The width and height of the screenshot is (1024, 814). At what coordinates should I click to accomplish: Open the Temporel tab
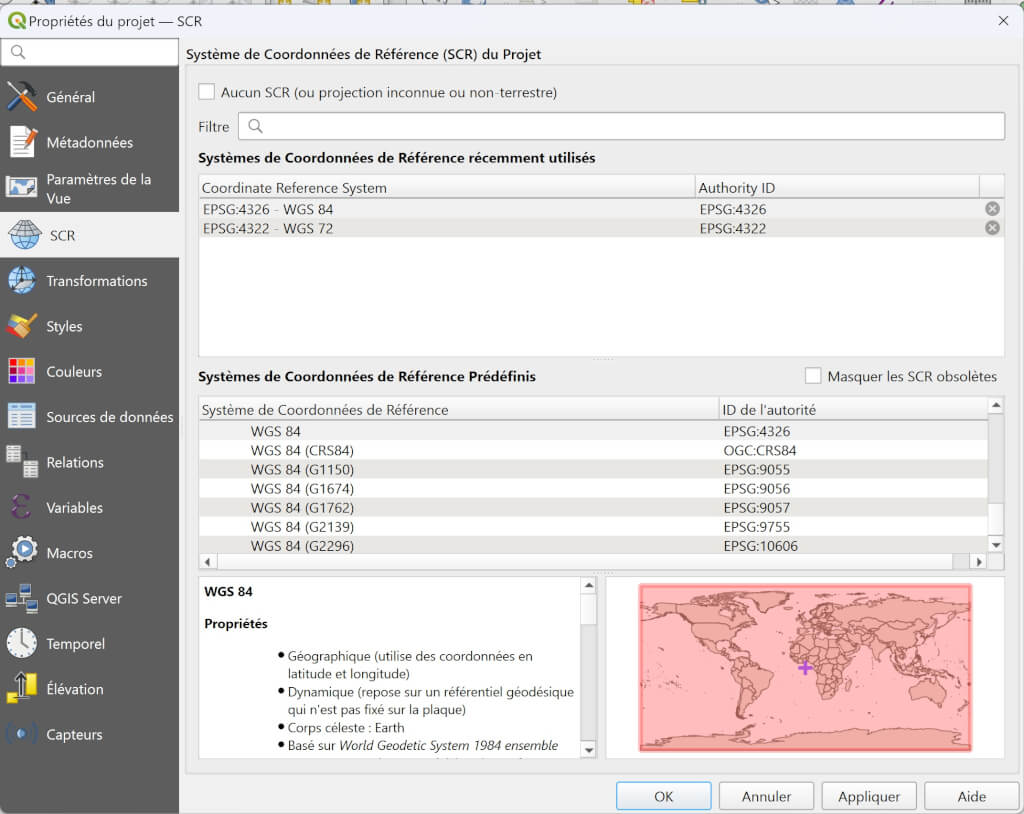pyautogui.click(x=75, y=644)
